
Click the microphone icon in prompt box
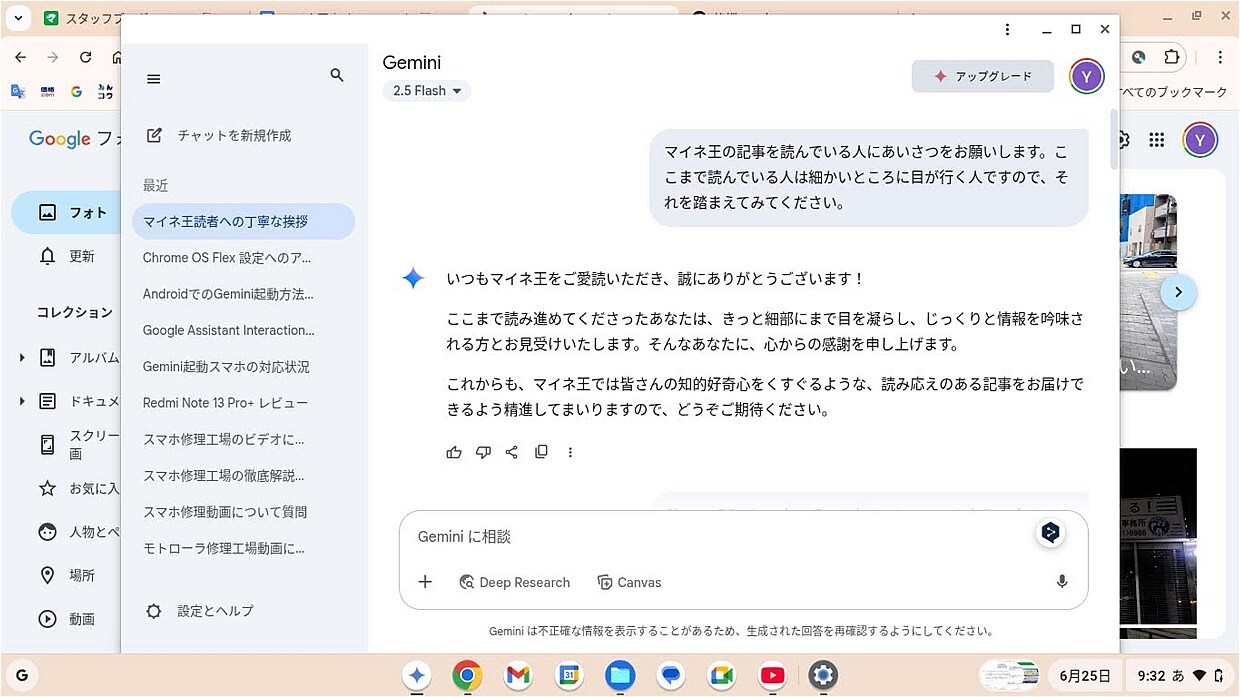[x=1061, y=582]
